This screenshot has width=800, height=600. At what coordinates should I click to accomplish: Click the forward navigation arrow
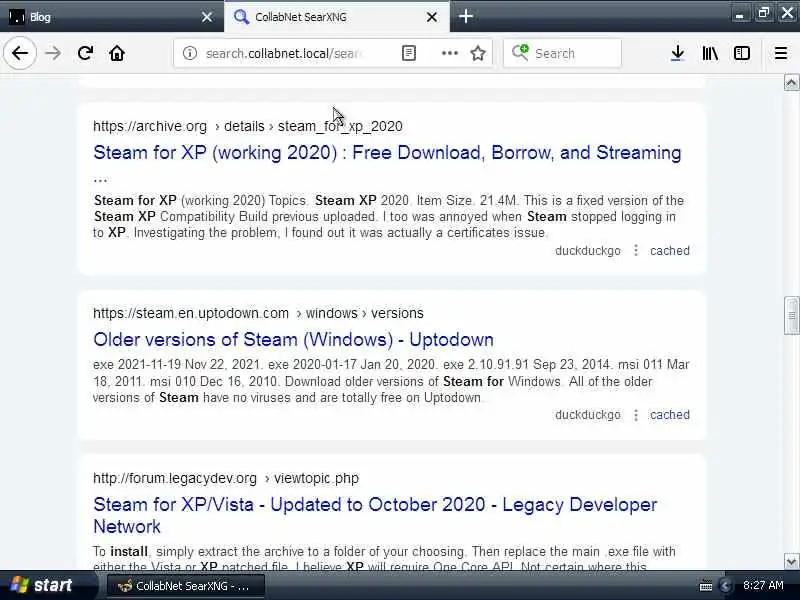(x=53, y=53)
